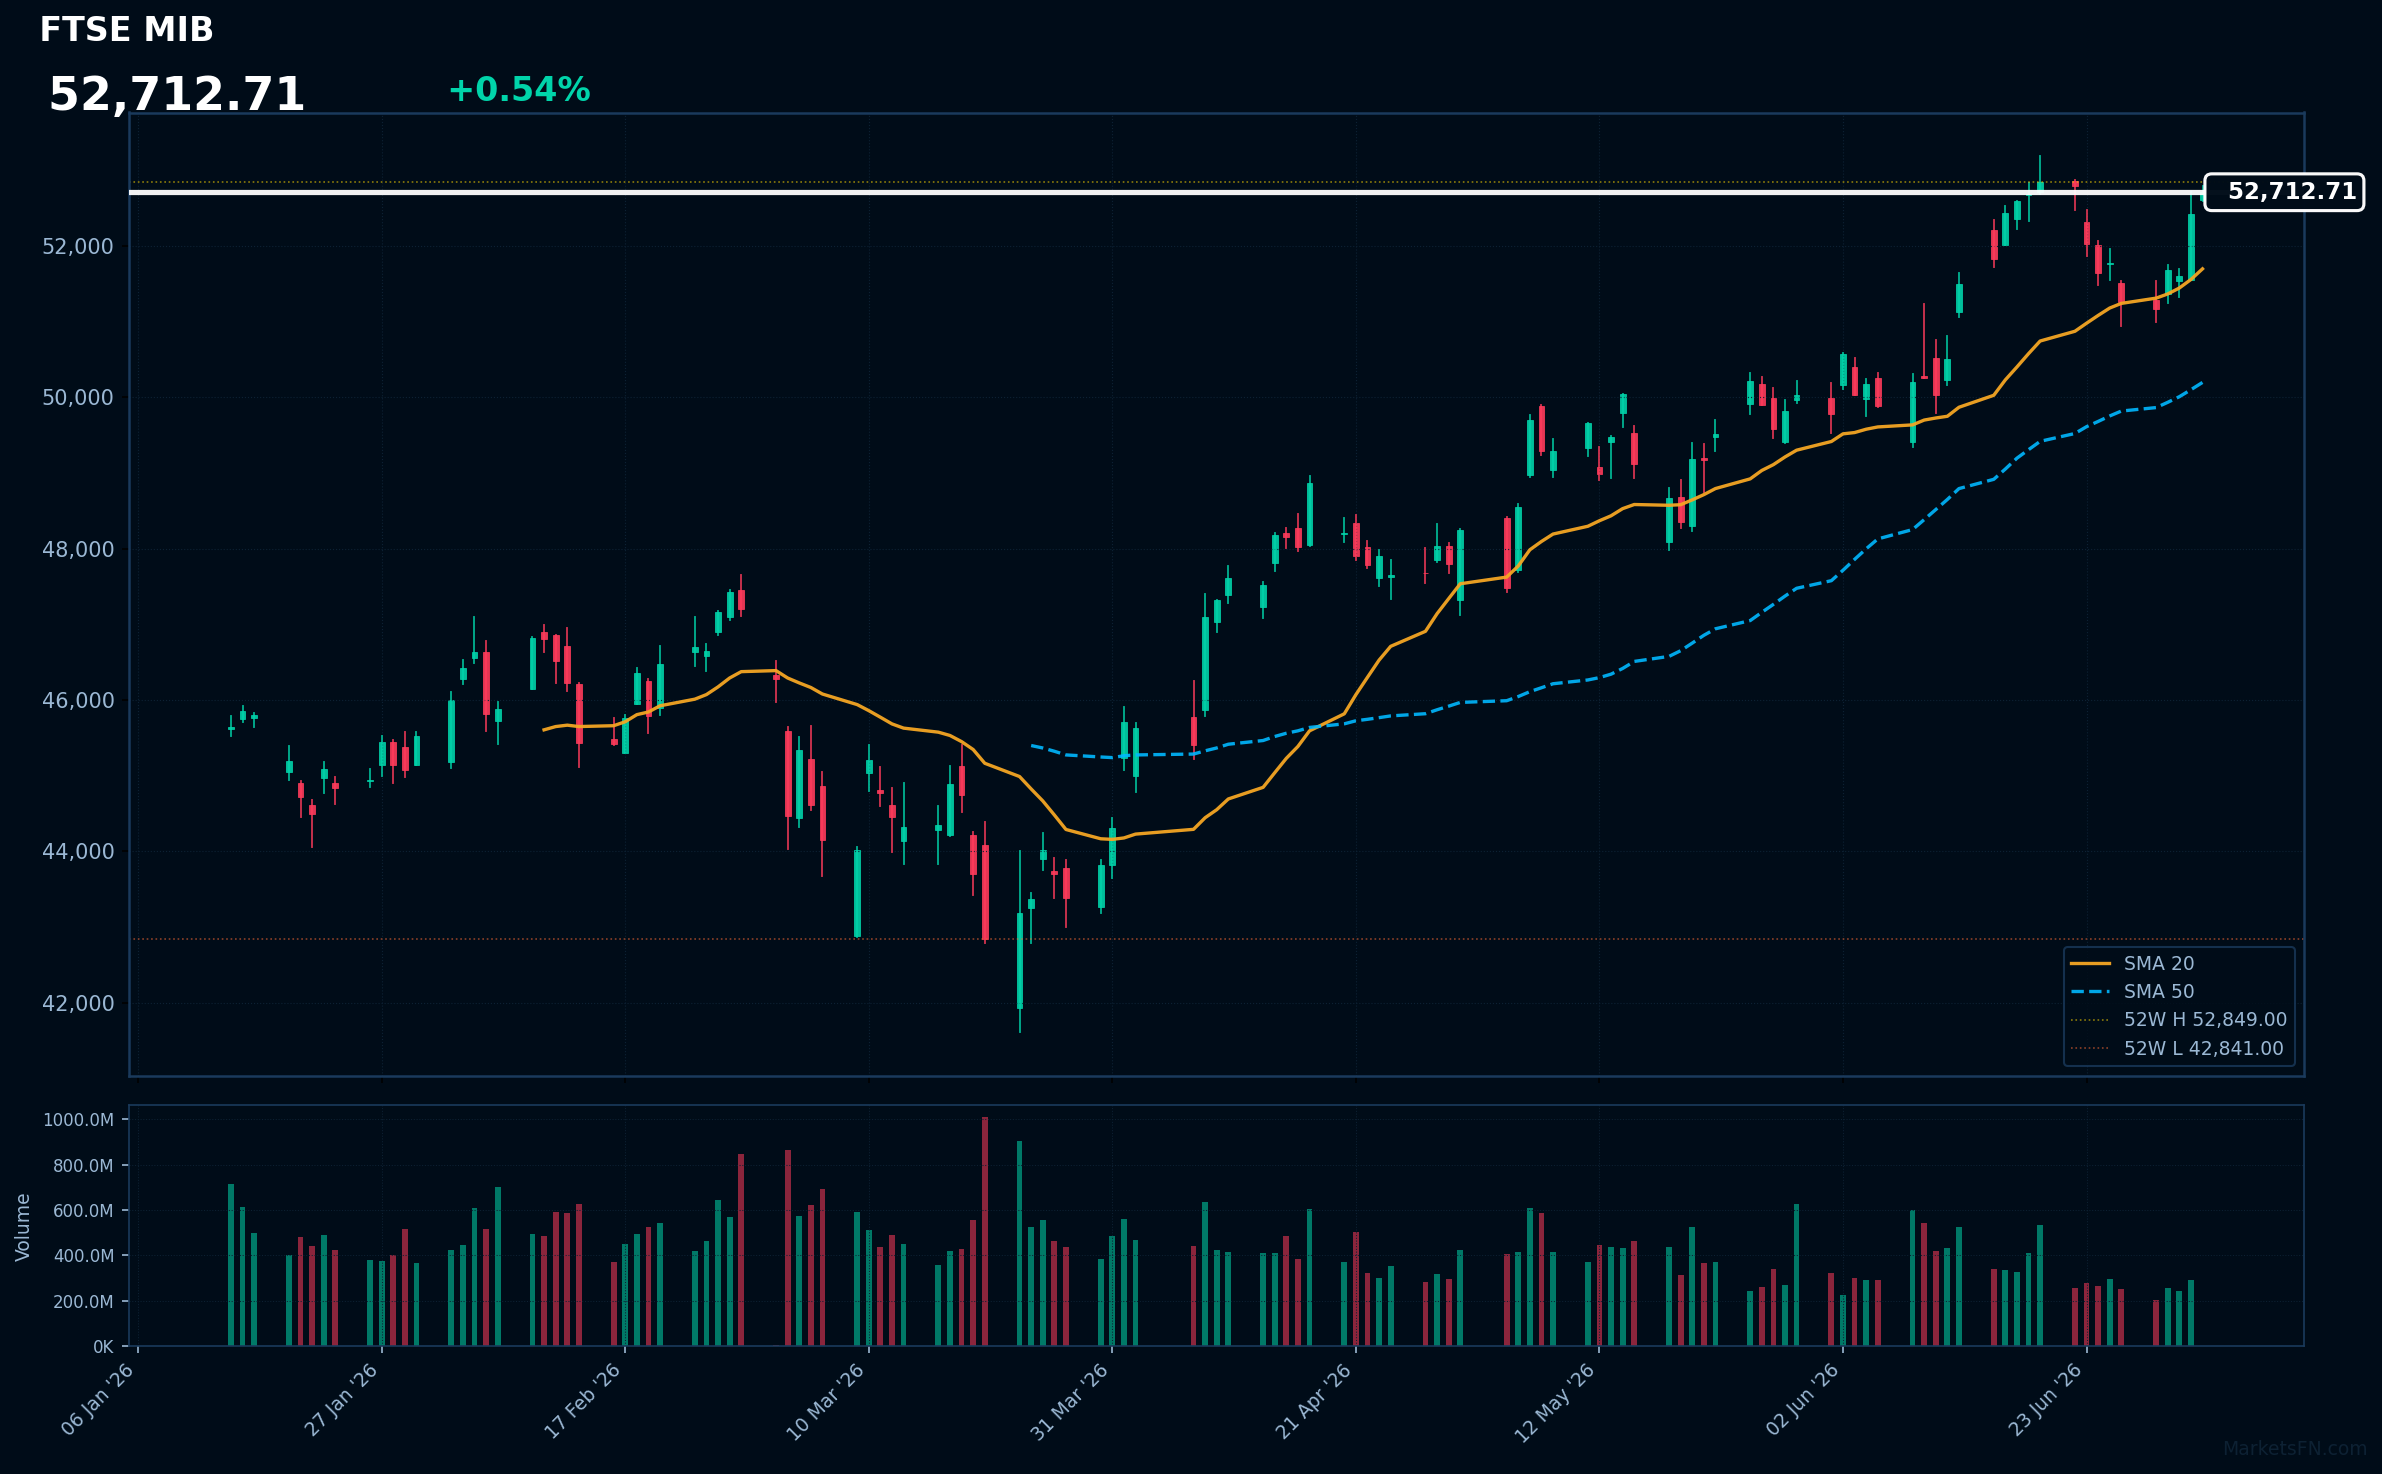2382x1474 pixels.
Task: Click the orange SMA 20 legend line sample
Action: click(2090, 963)
